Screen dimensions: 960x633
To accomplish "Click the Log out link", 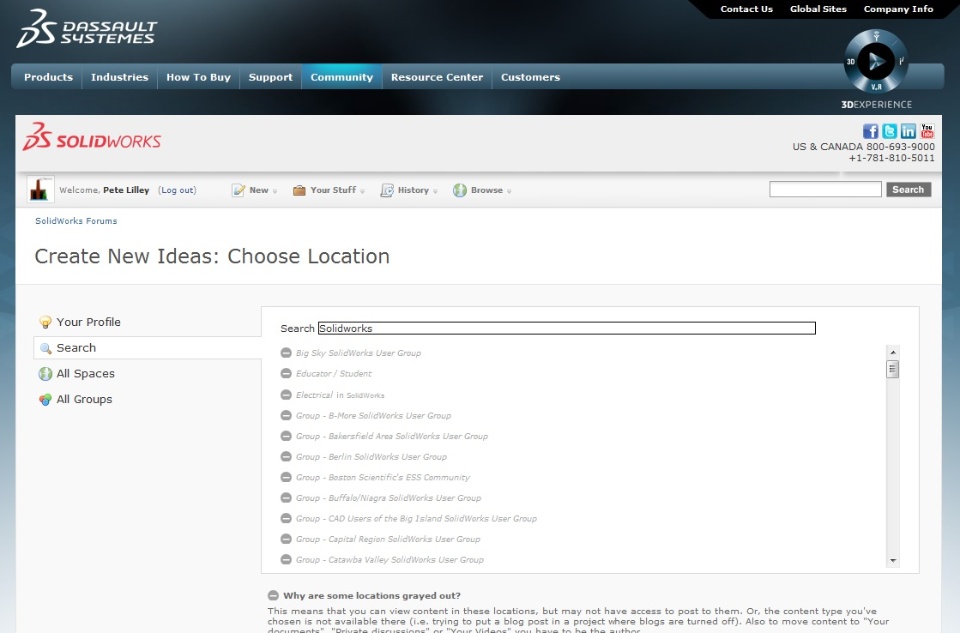I will pos(177,190).
